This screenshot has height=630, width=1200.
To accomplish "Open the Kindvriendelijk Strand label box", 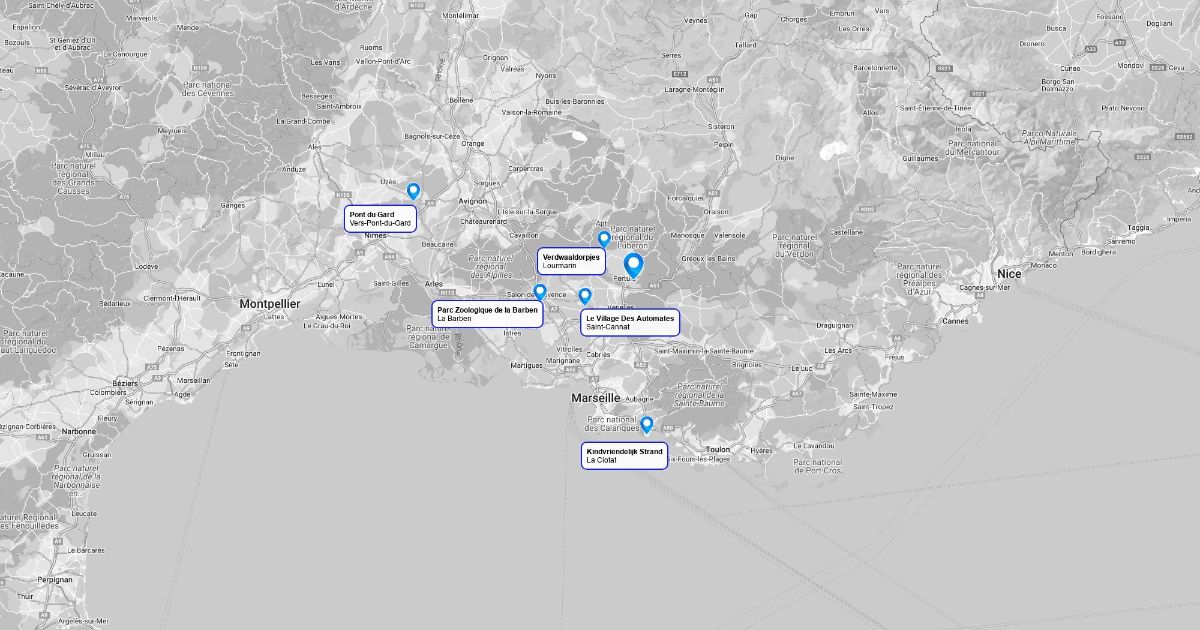I will (624, 456).
